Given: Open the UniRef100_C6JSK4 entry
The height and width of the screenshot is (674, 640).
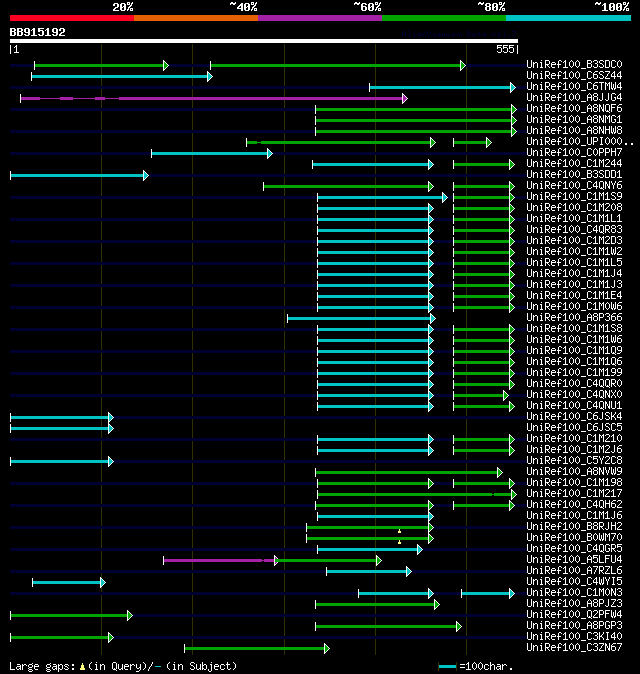Looking at the screenshot, I should point(574,417).
